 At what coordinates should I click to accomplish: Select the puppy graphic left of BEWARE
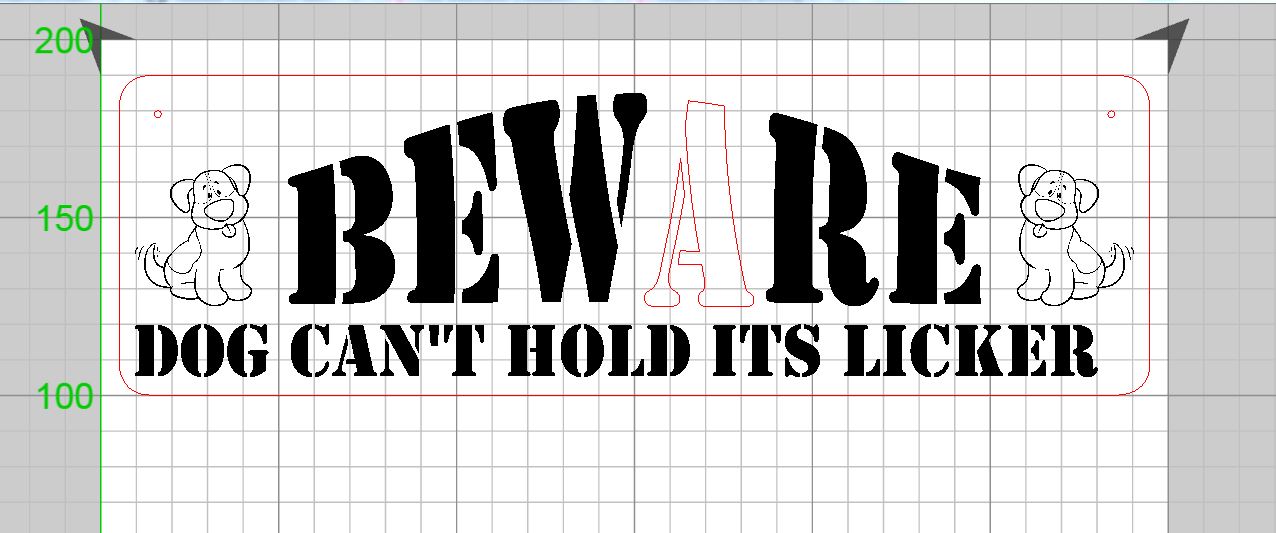tap(193, 235)
